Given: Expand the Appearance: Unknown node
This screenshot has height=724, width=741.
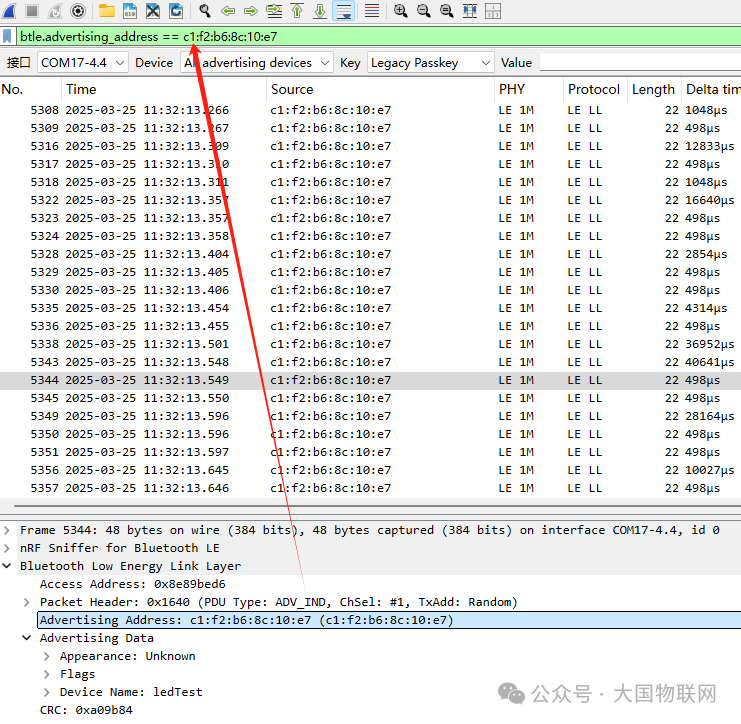Looking at the screenshot, I should (x=46, y=656).
